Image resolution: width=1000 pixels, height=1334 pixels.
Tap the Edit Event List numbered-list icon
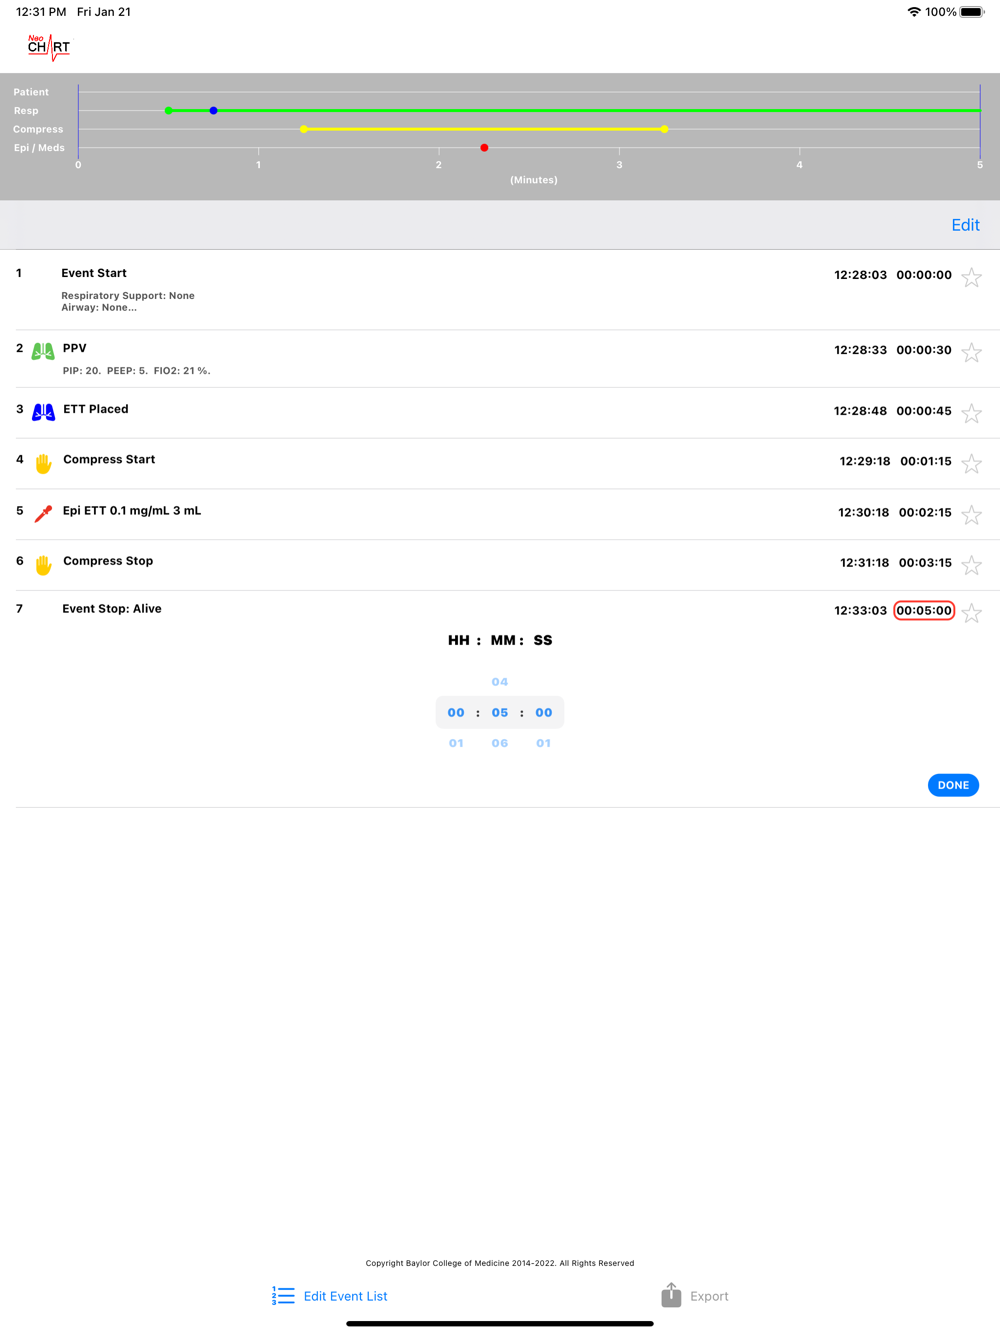283,1296
